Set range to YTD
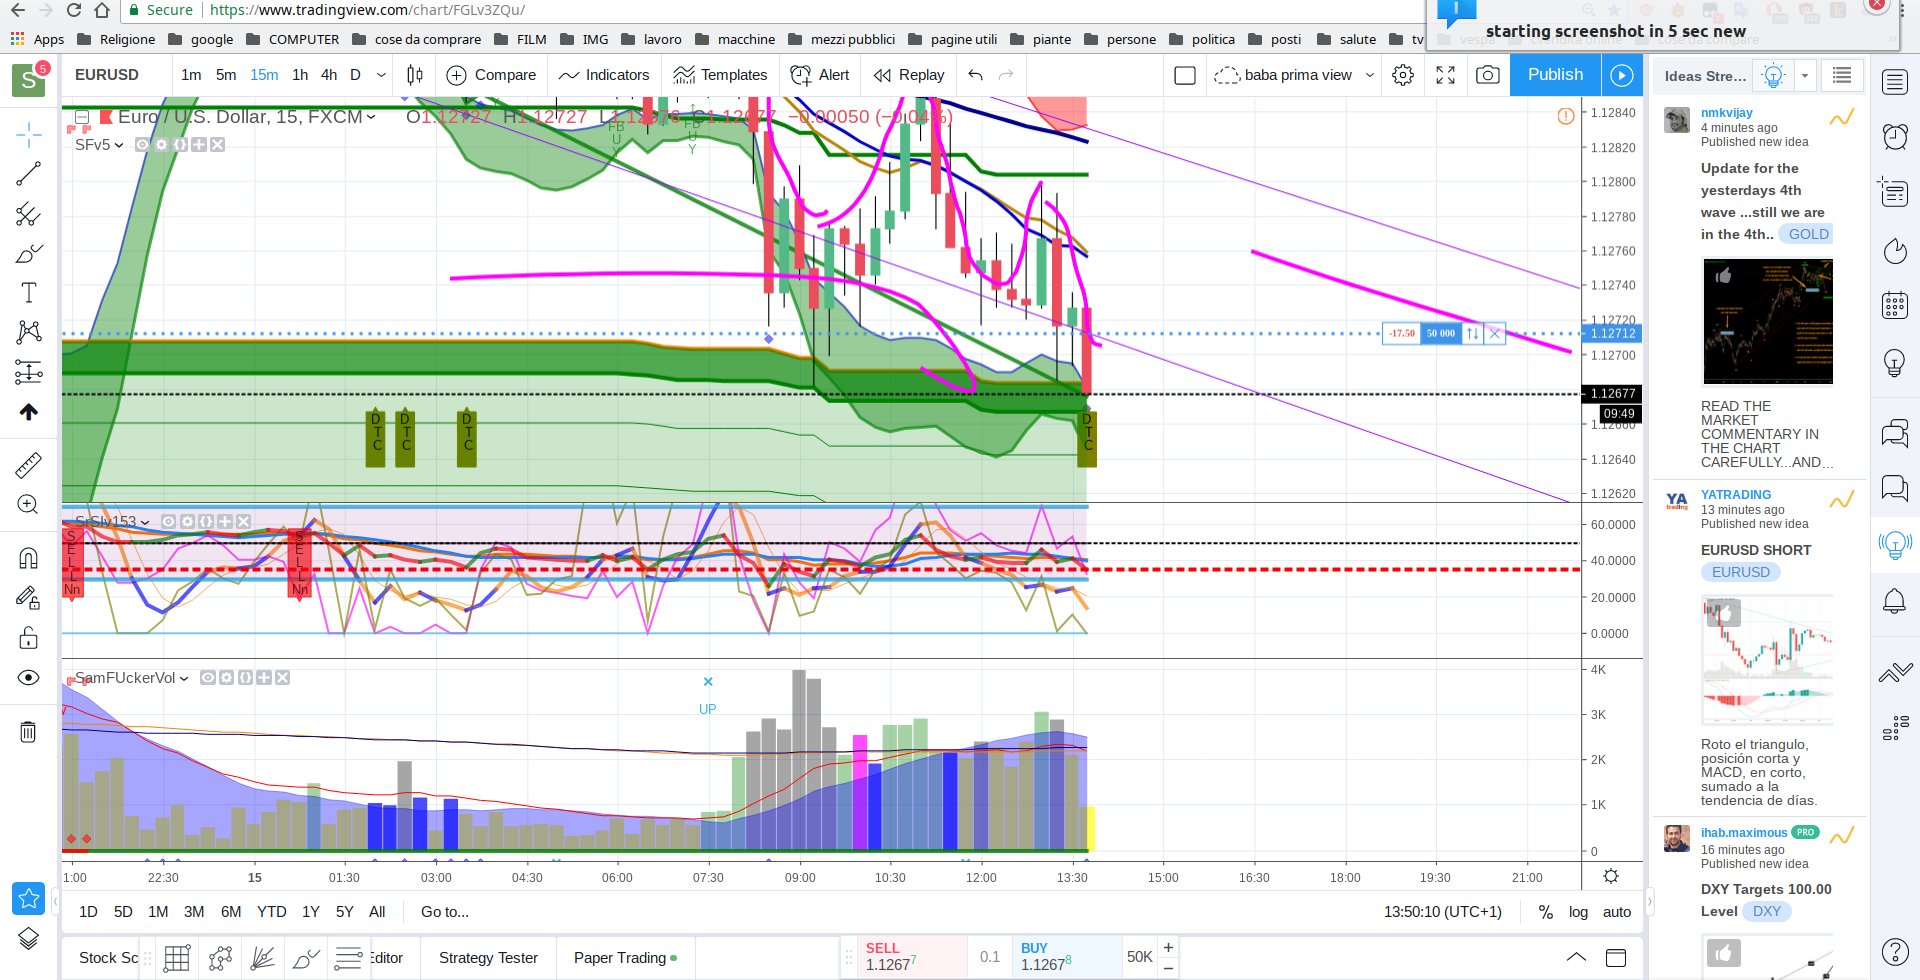Image resolution: width=1920 pixels, height=980 pixels. click(x=272, y=912)
